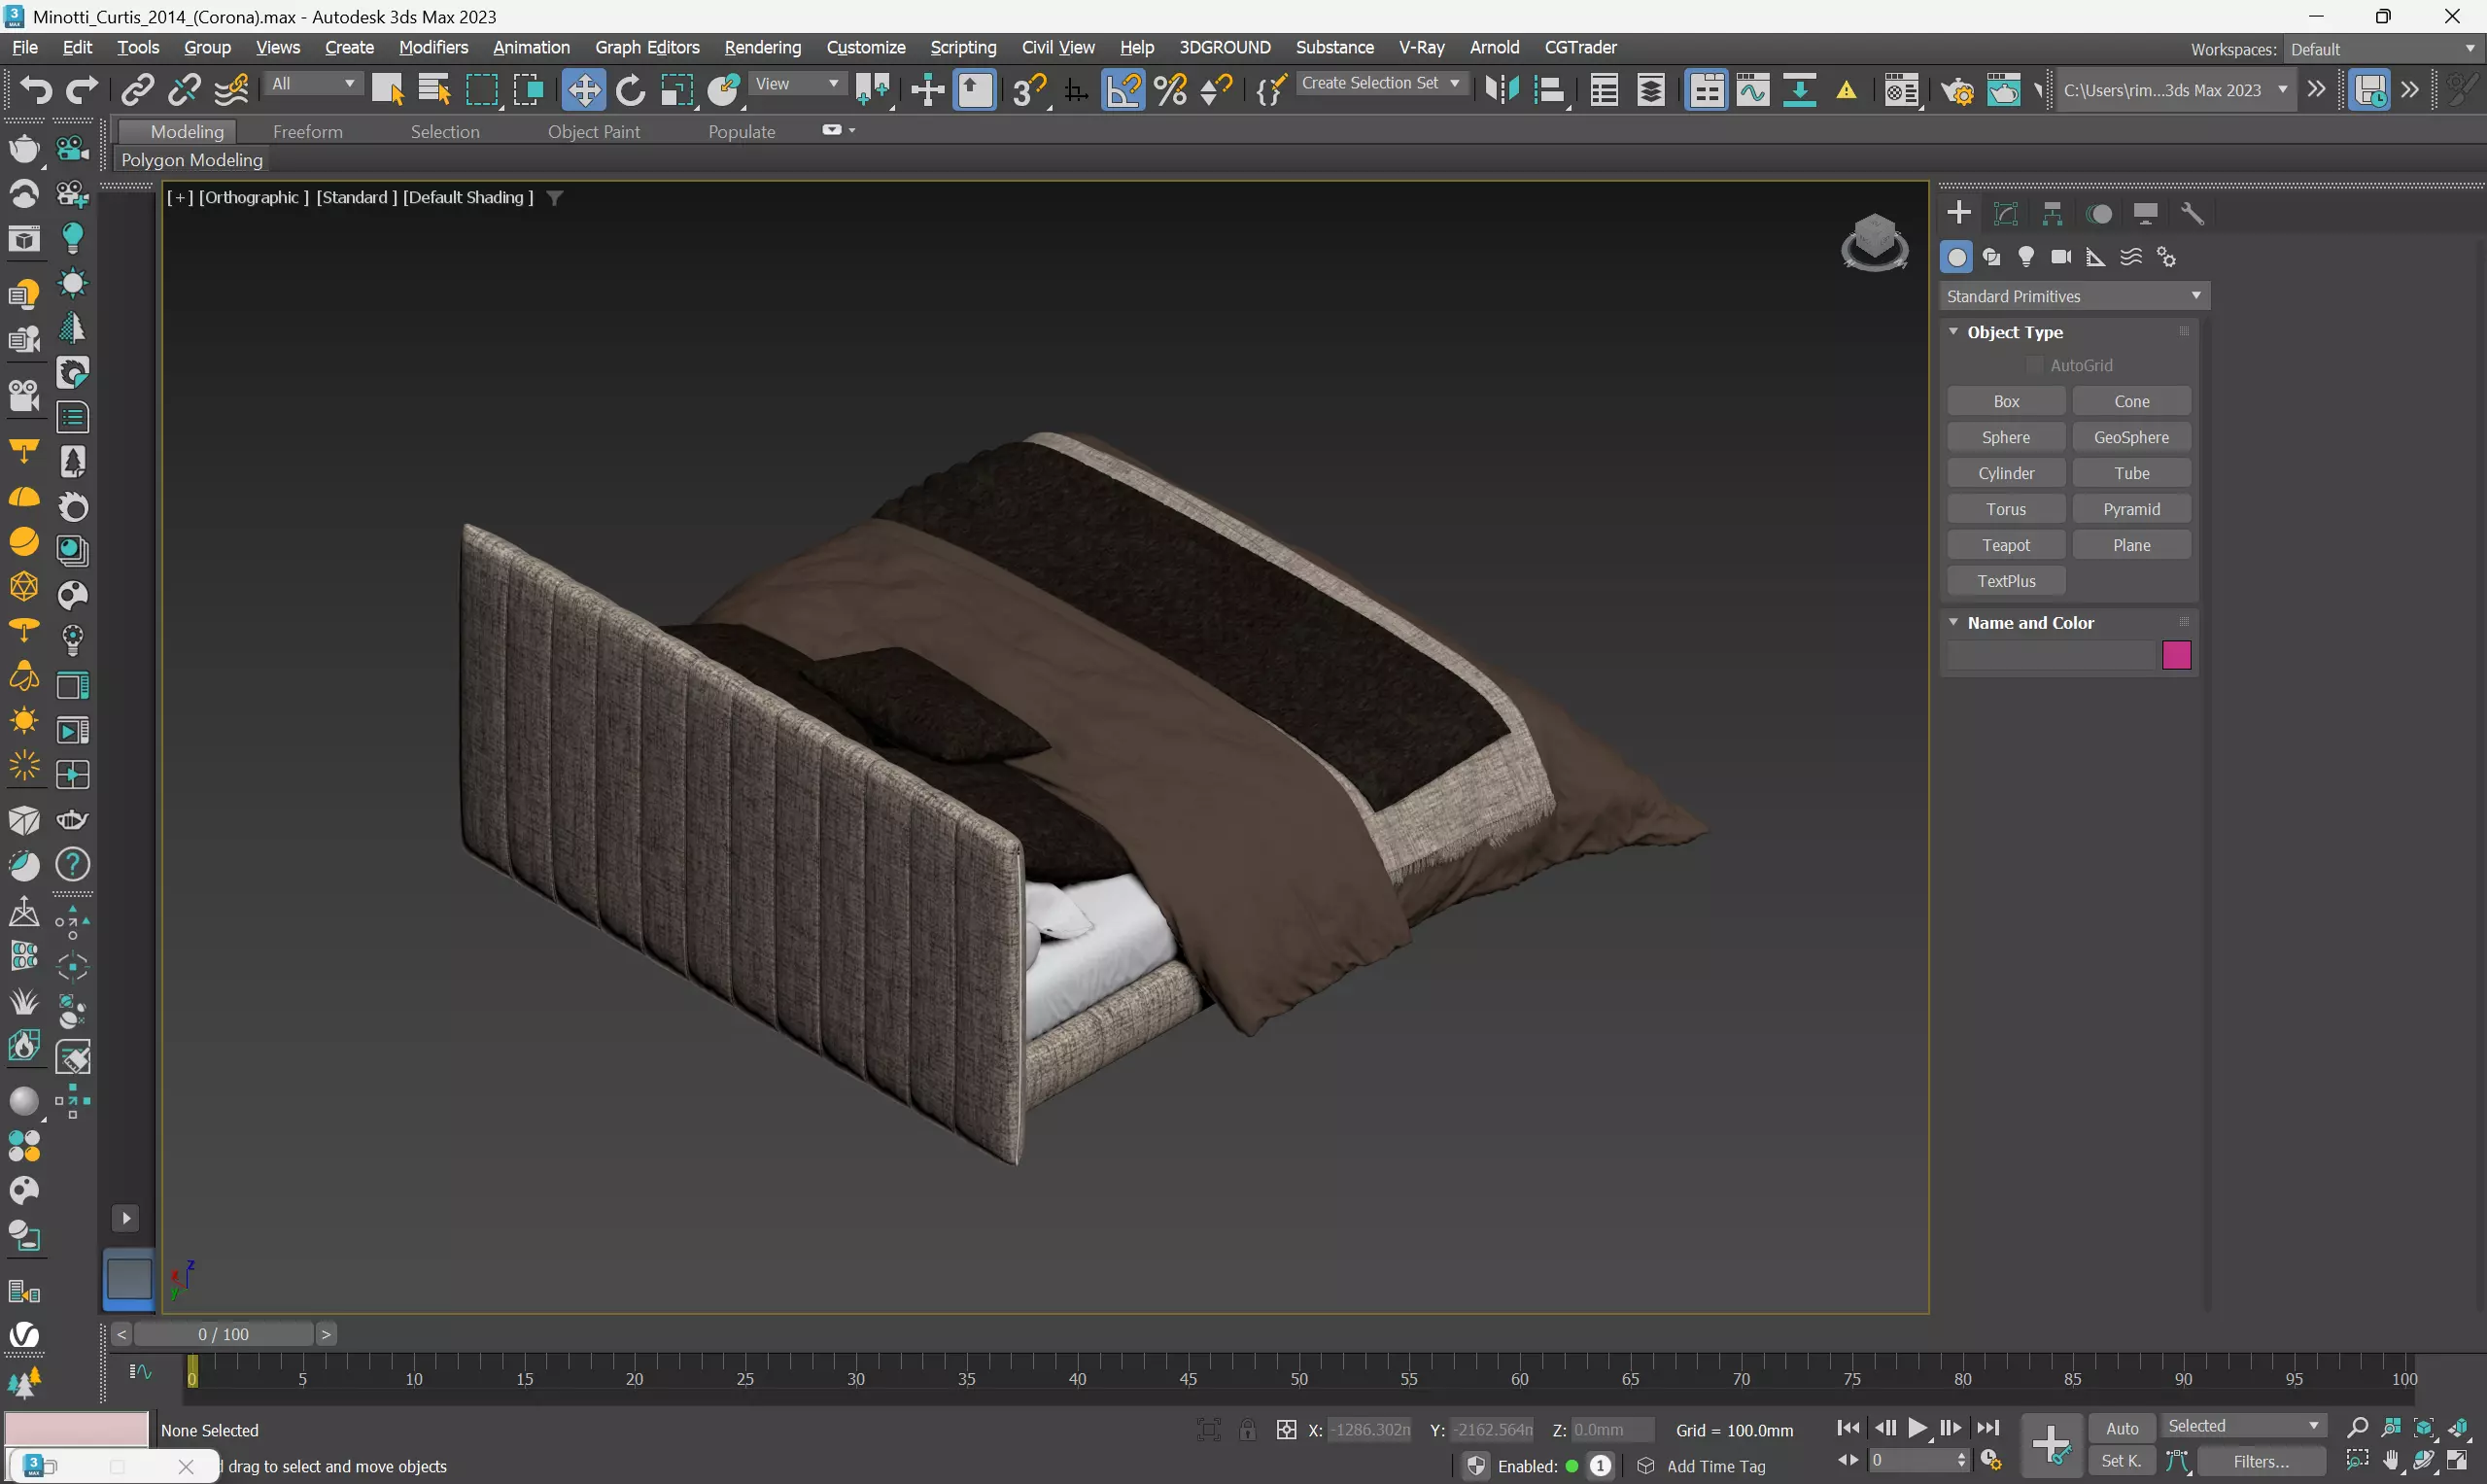Click the object name input field
Viewport: 2487px width, 1484px height.
coord(2050,655)
